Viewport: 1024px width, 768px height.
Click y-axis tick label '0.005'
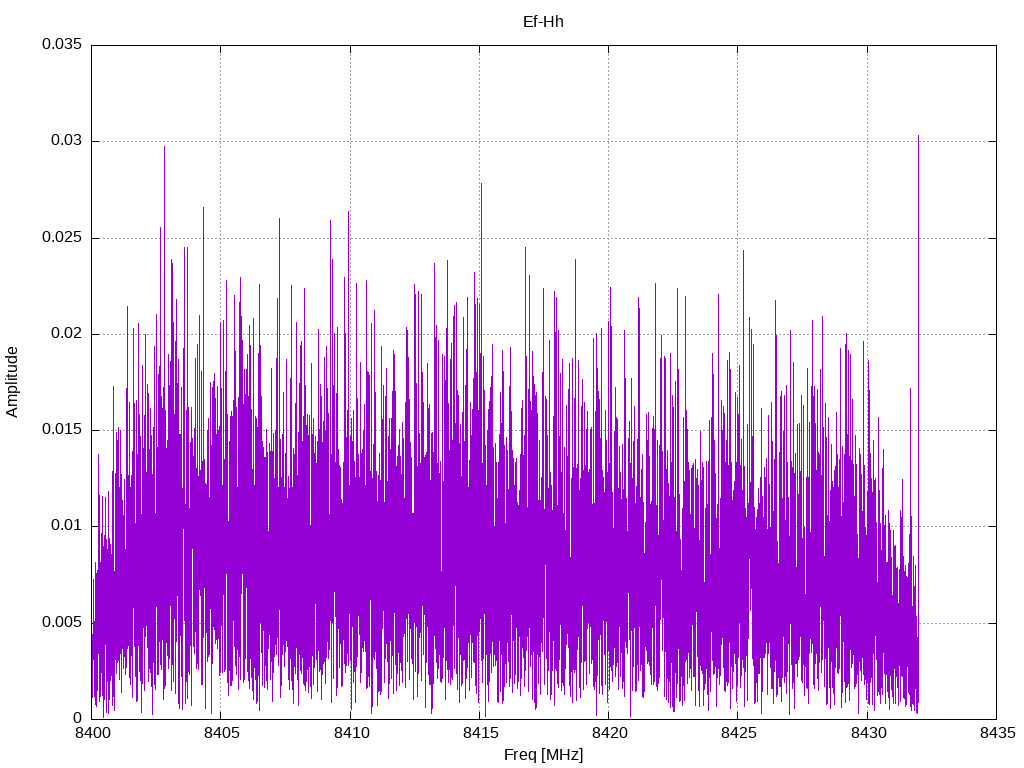coord(62,622)
